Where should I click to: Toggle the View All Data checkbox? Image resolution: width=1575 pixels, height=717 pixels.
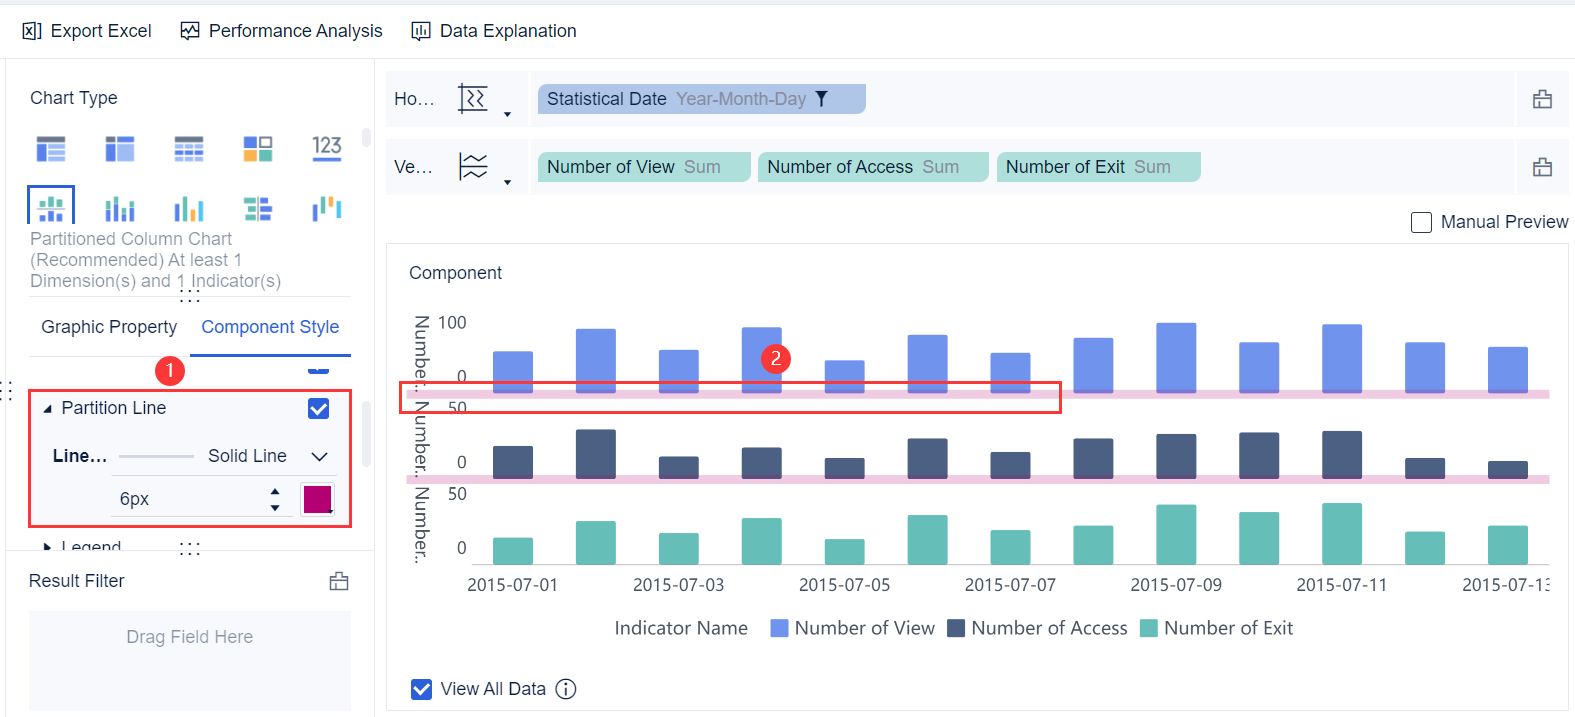pyautogui.click(x=422, y=689)
